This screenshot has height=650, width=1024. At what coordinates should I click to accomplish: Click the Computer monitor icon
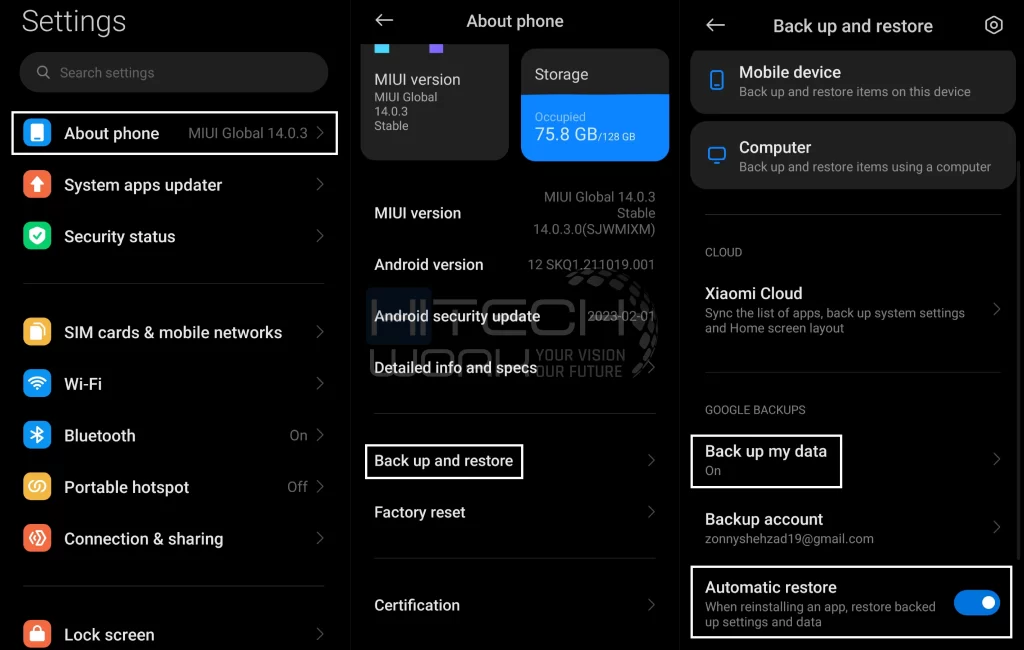716,155
